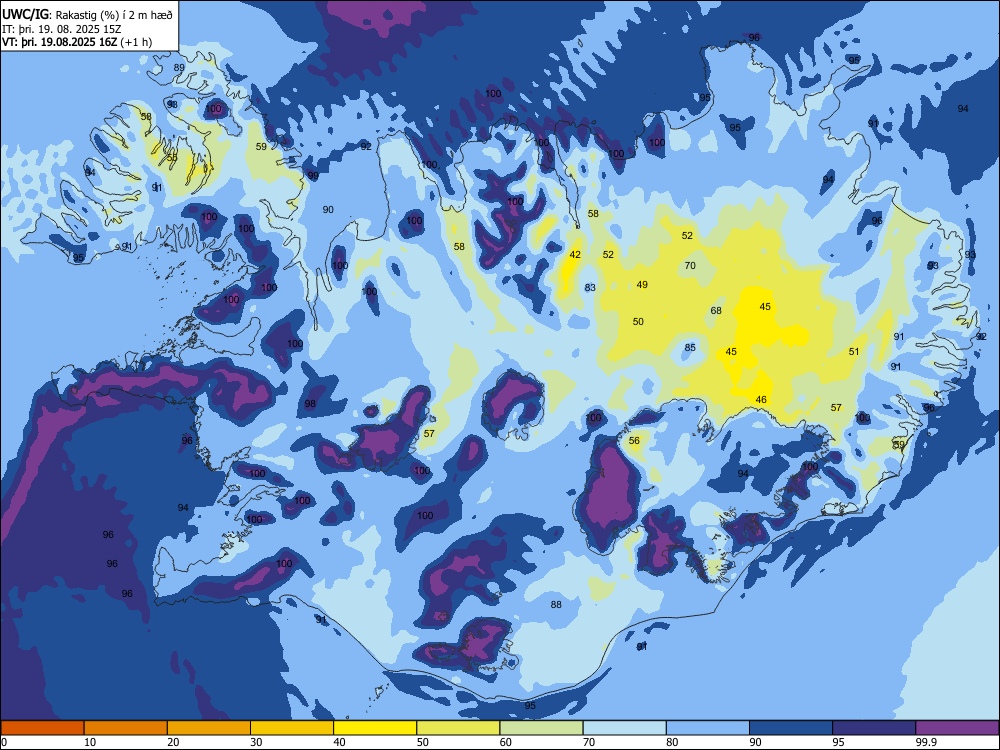
Task: Click the map value "46"
Action: click(x=761, y=400)
